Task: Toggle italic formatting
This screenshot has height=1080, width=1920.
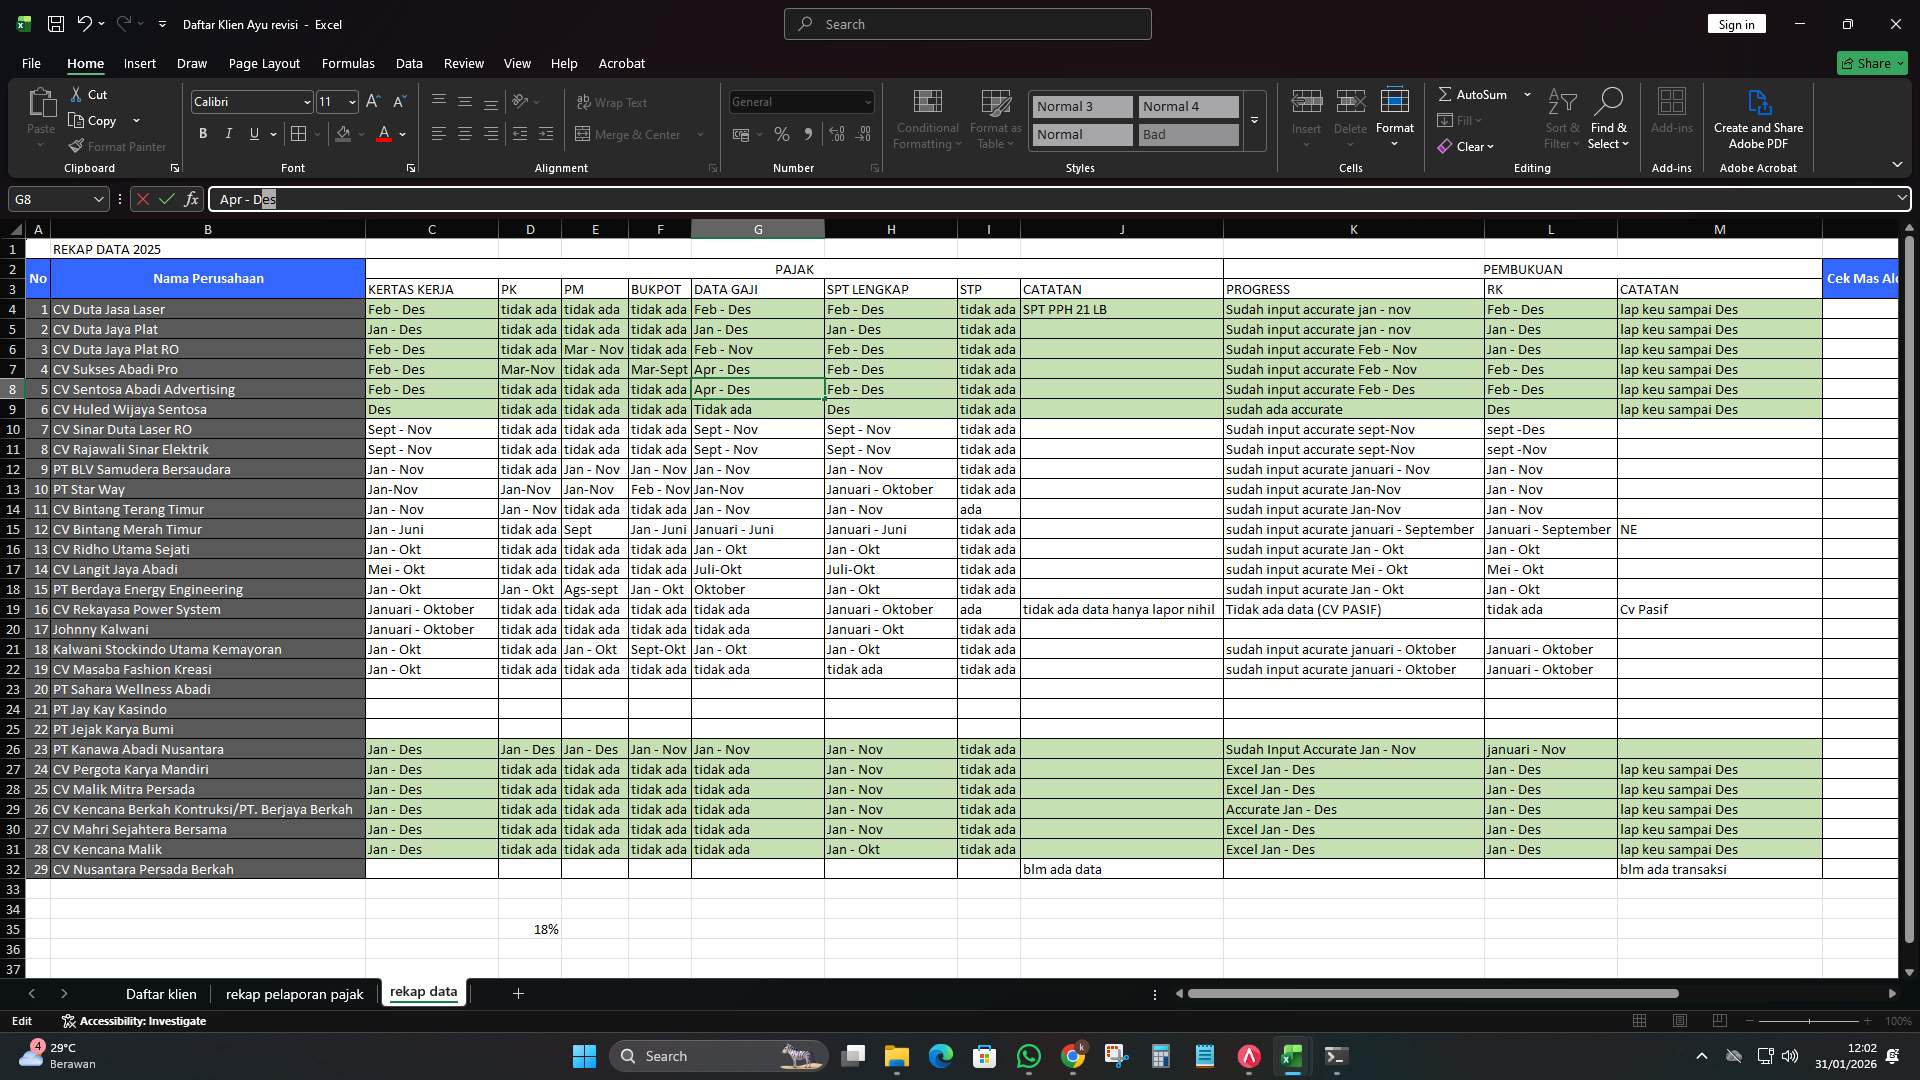Action: [228, 133]
